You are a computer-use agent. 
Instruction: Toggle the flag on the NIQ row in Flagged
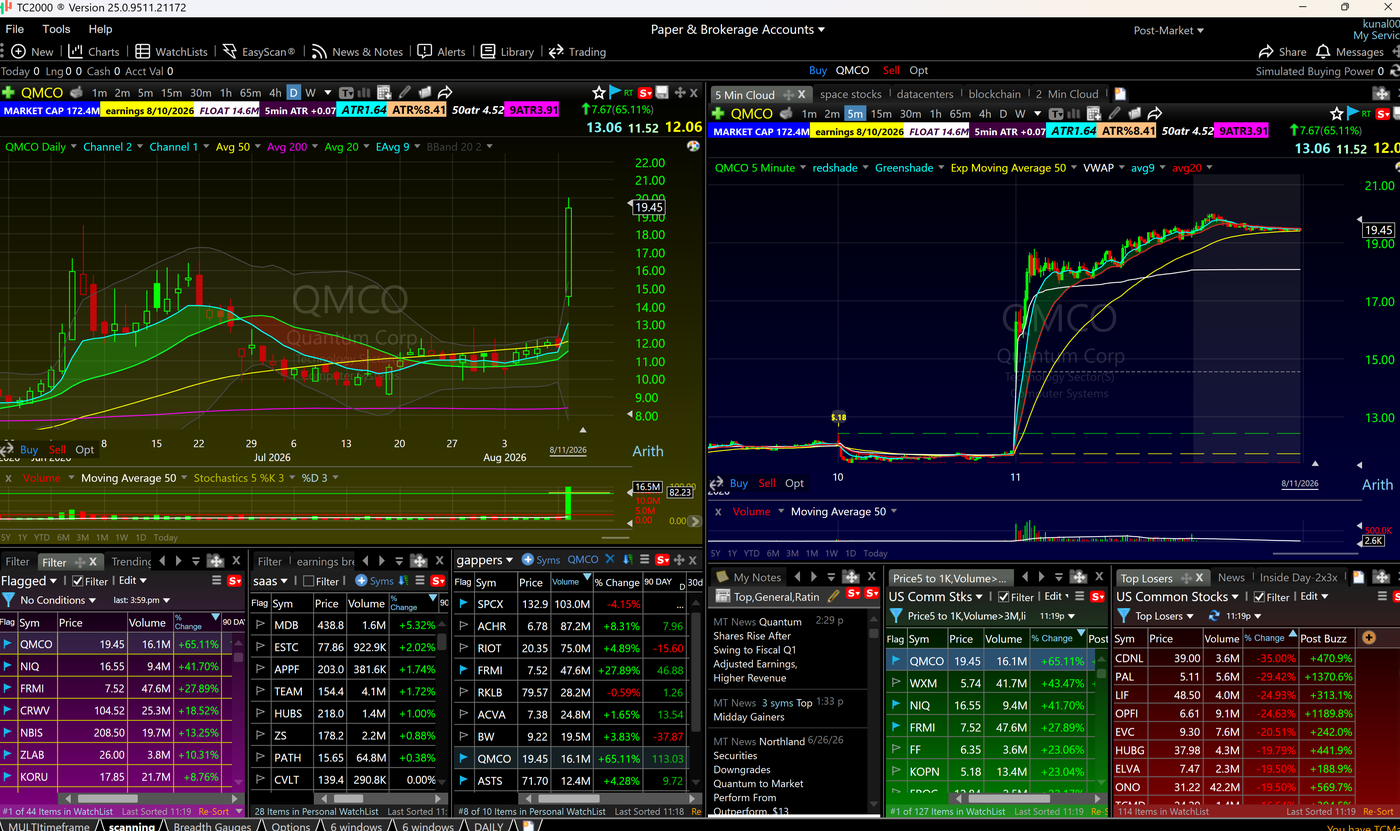[x=8, y=666]
